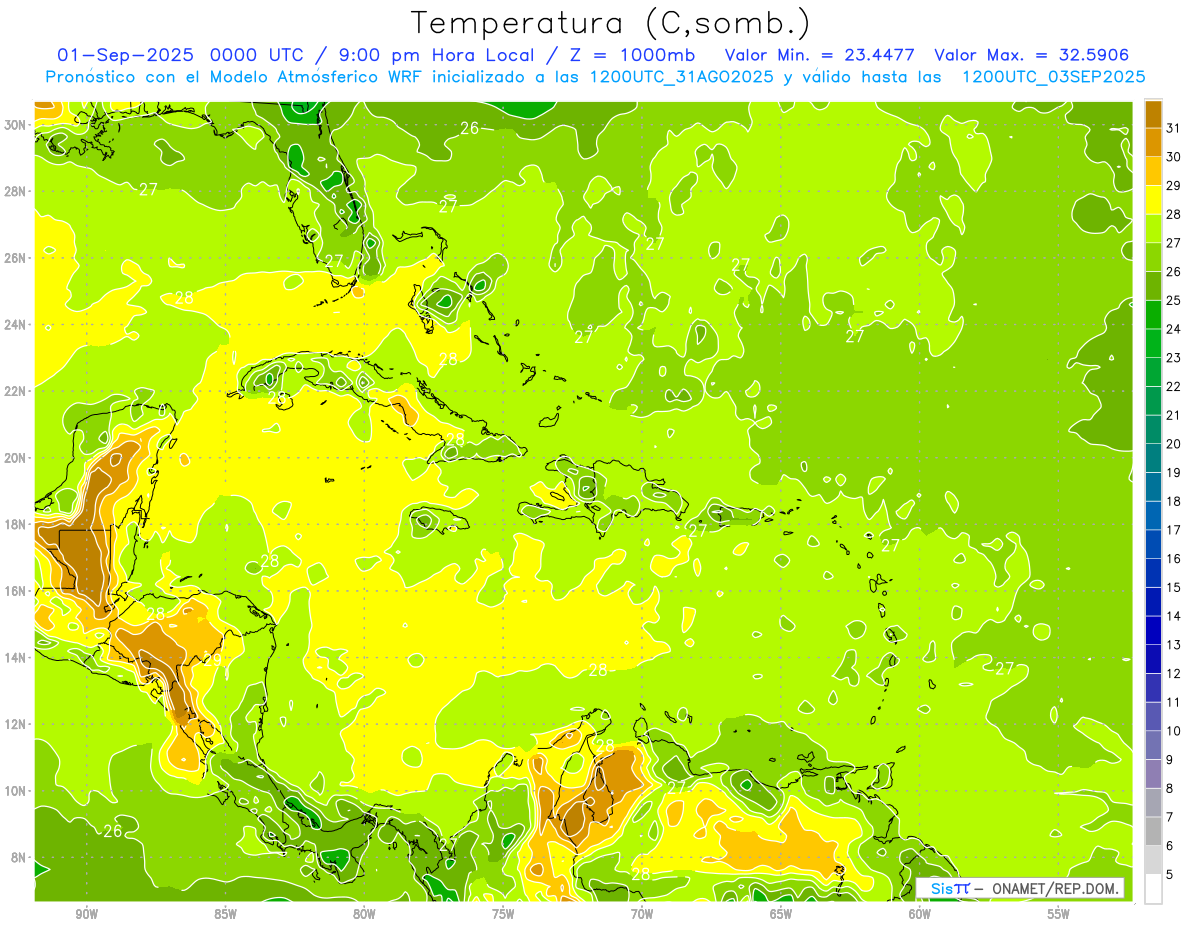
Task: Click legend color band between 26 and 27
Action: [x=1153, y=257]
